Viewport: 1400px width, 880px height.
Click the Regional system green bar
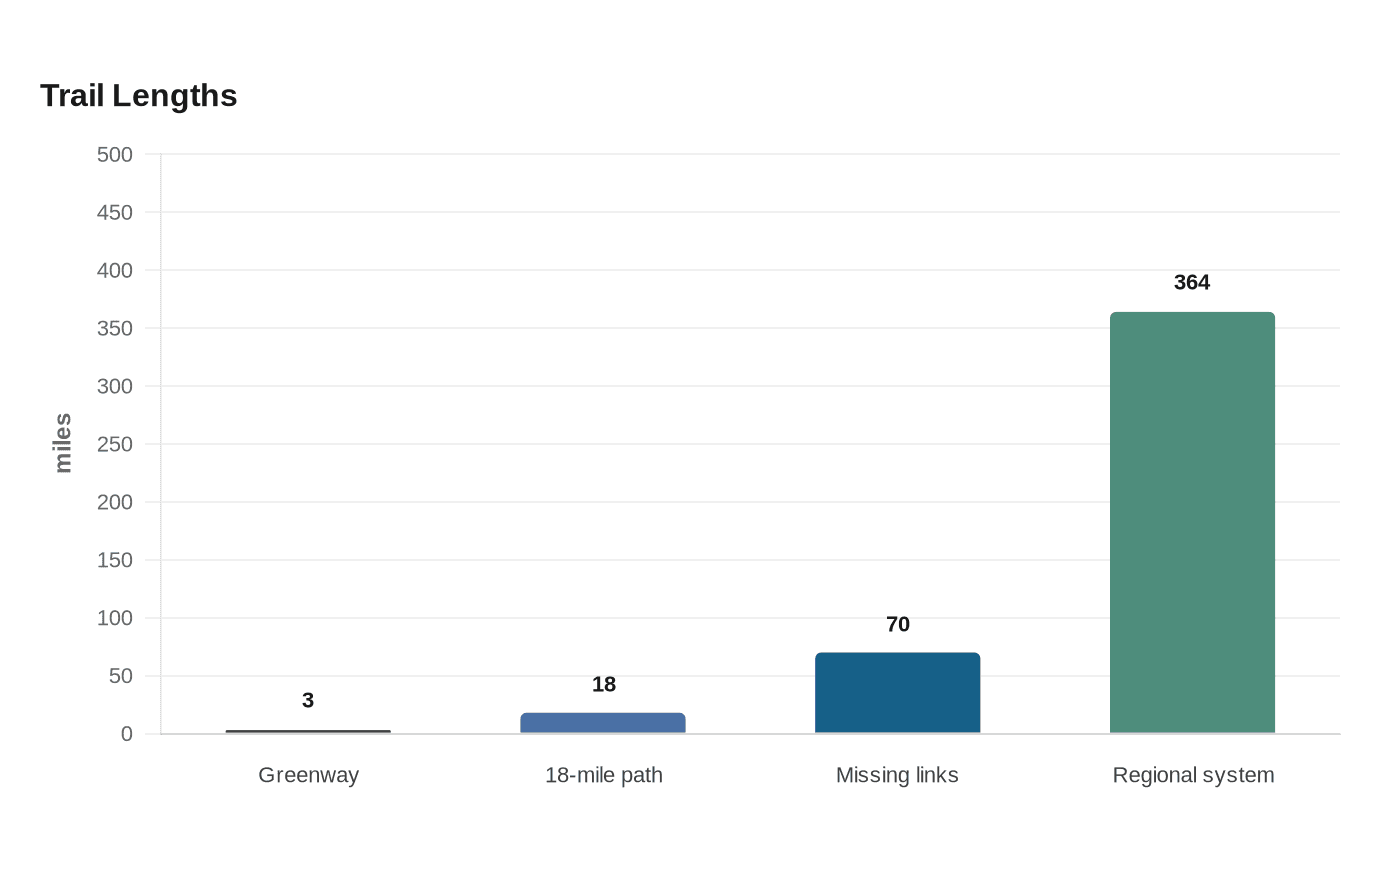[1192, 523]
